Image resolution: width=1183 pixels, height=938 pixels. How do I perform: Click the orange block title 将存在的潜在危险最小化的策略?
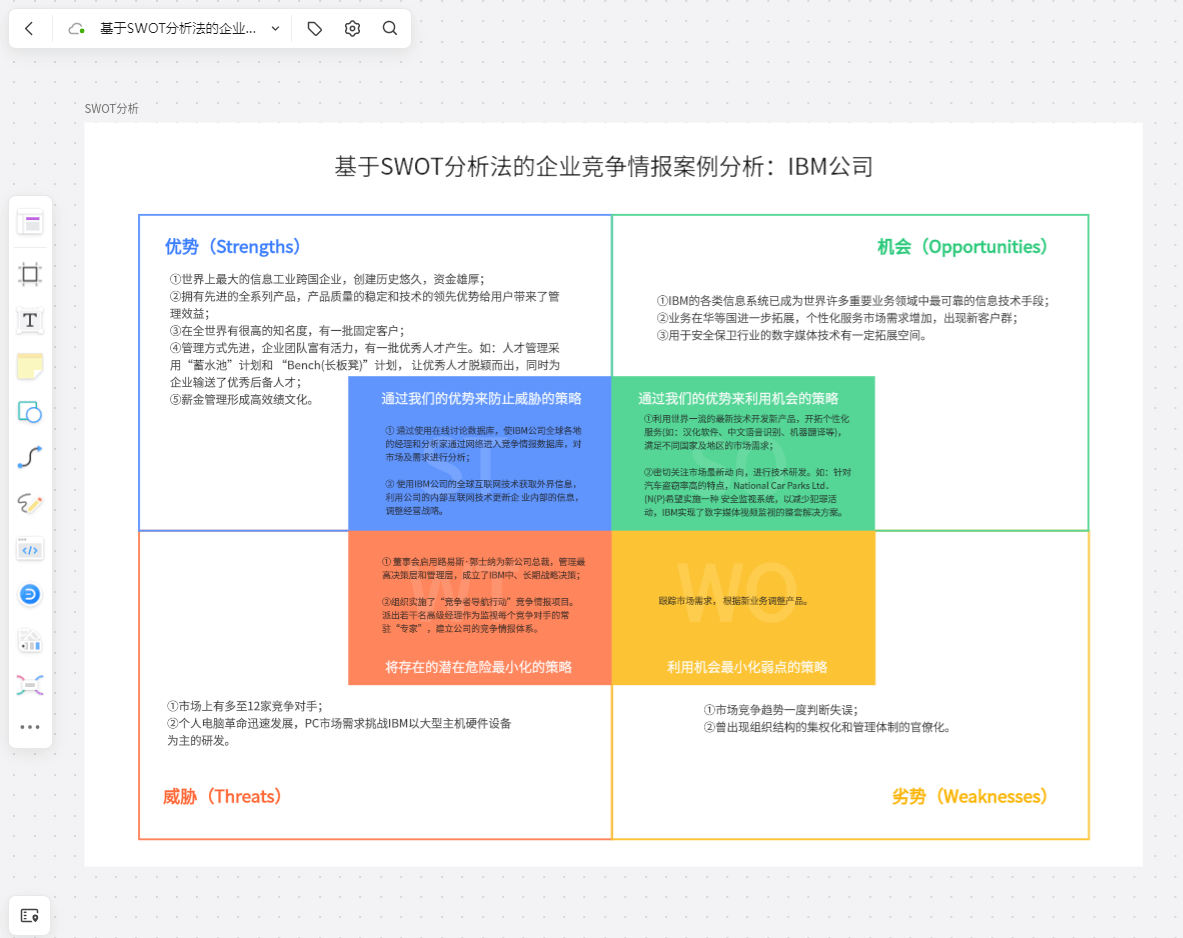(x=478, y=667)
